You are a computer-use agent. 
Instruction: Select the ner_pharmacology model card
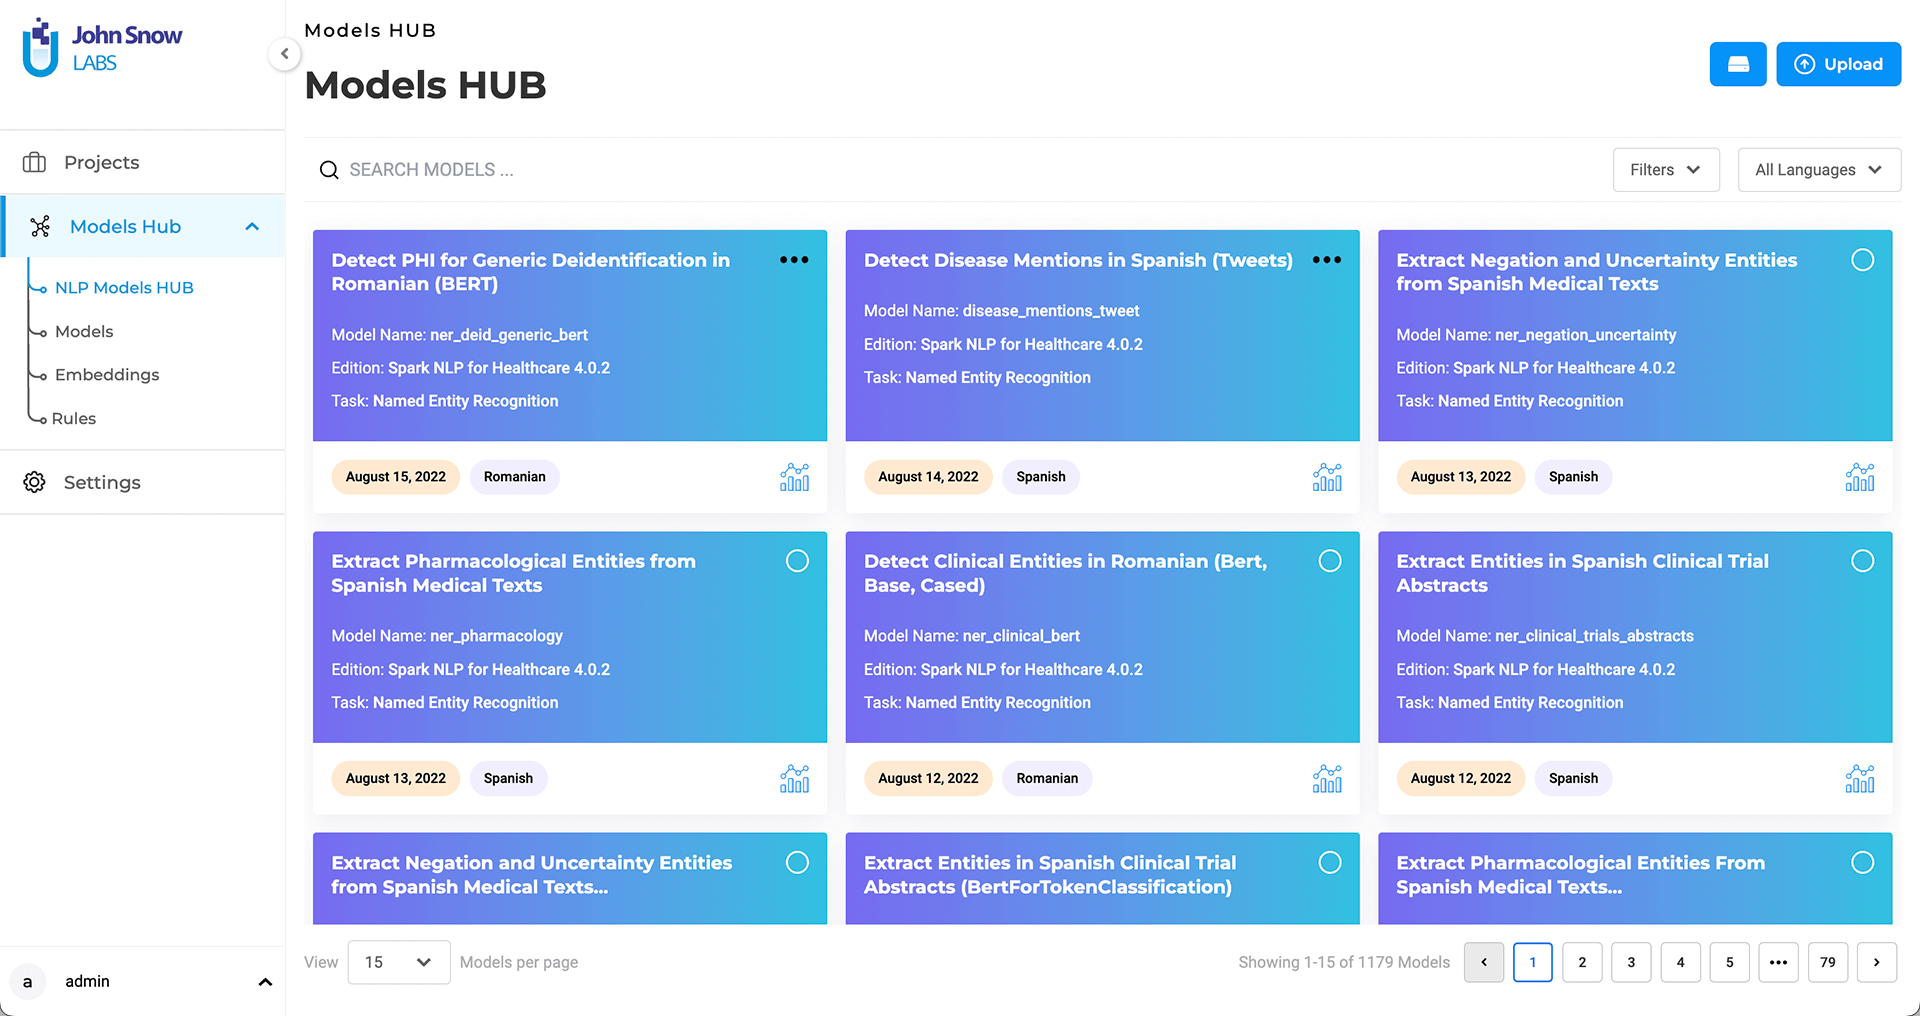[x=797, y=561]
